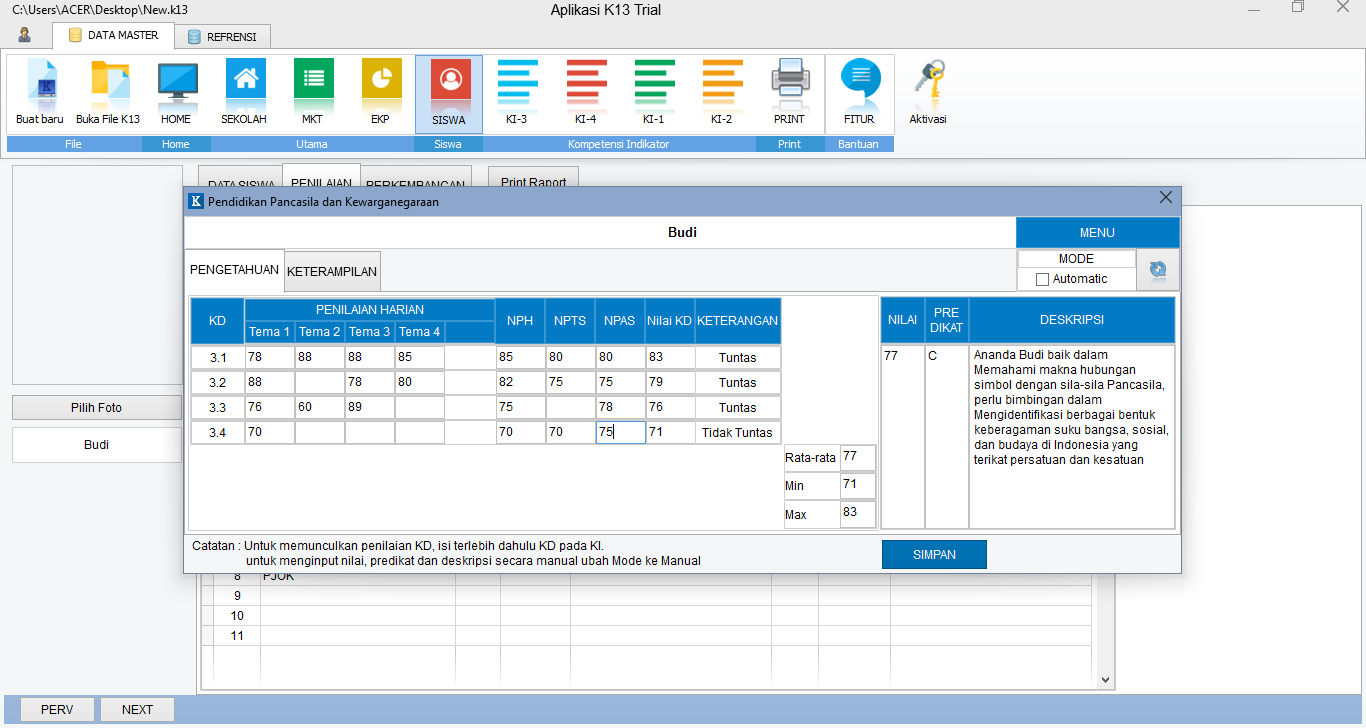Open the SEKOLAH settings icon

click(x=244, y=90)
